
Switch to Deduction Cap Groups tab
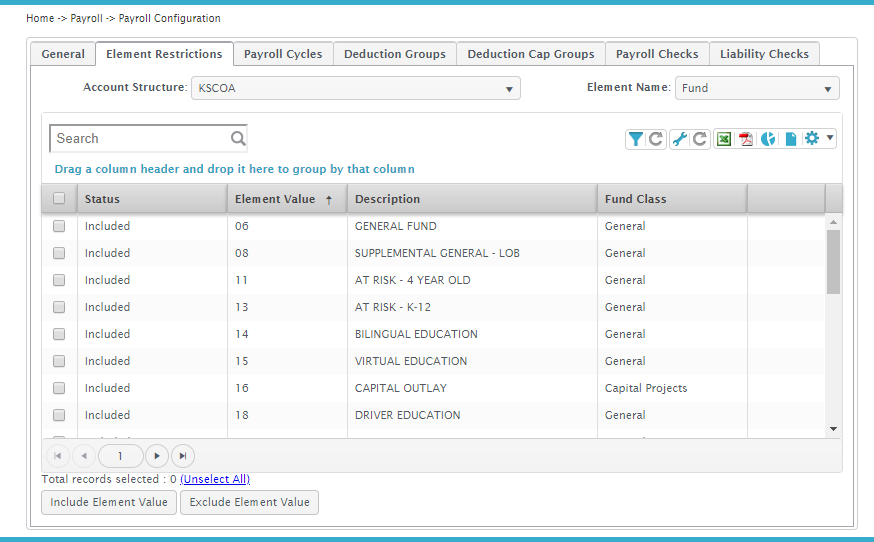[x=531, y=54]
